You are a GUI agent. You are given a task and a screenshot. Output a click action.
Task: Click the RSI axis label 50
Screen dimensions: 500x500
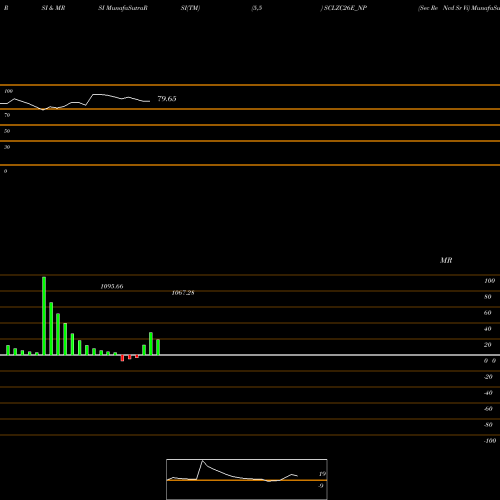click(x=7, y=131)
